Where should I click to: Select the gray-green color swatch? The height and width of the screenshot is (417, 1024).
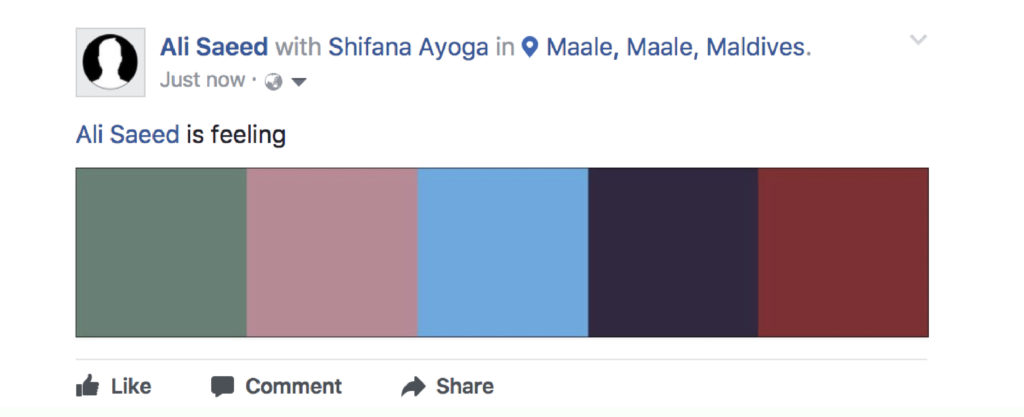pos(161,253)
